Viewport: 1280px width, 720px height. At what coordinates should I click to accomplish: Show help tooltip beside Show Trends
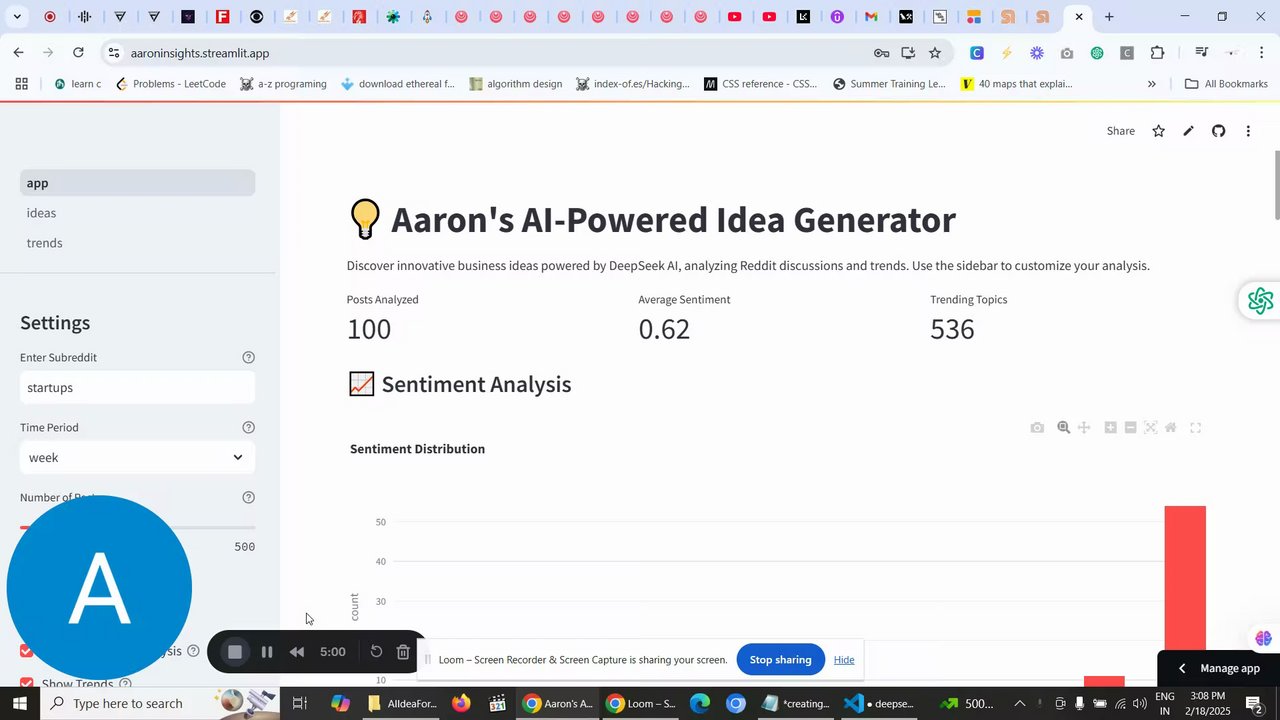point(125,684)
